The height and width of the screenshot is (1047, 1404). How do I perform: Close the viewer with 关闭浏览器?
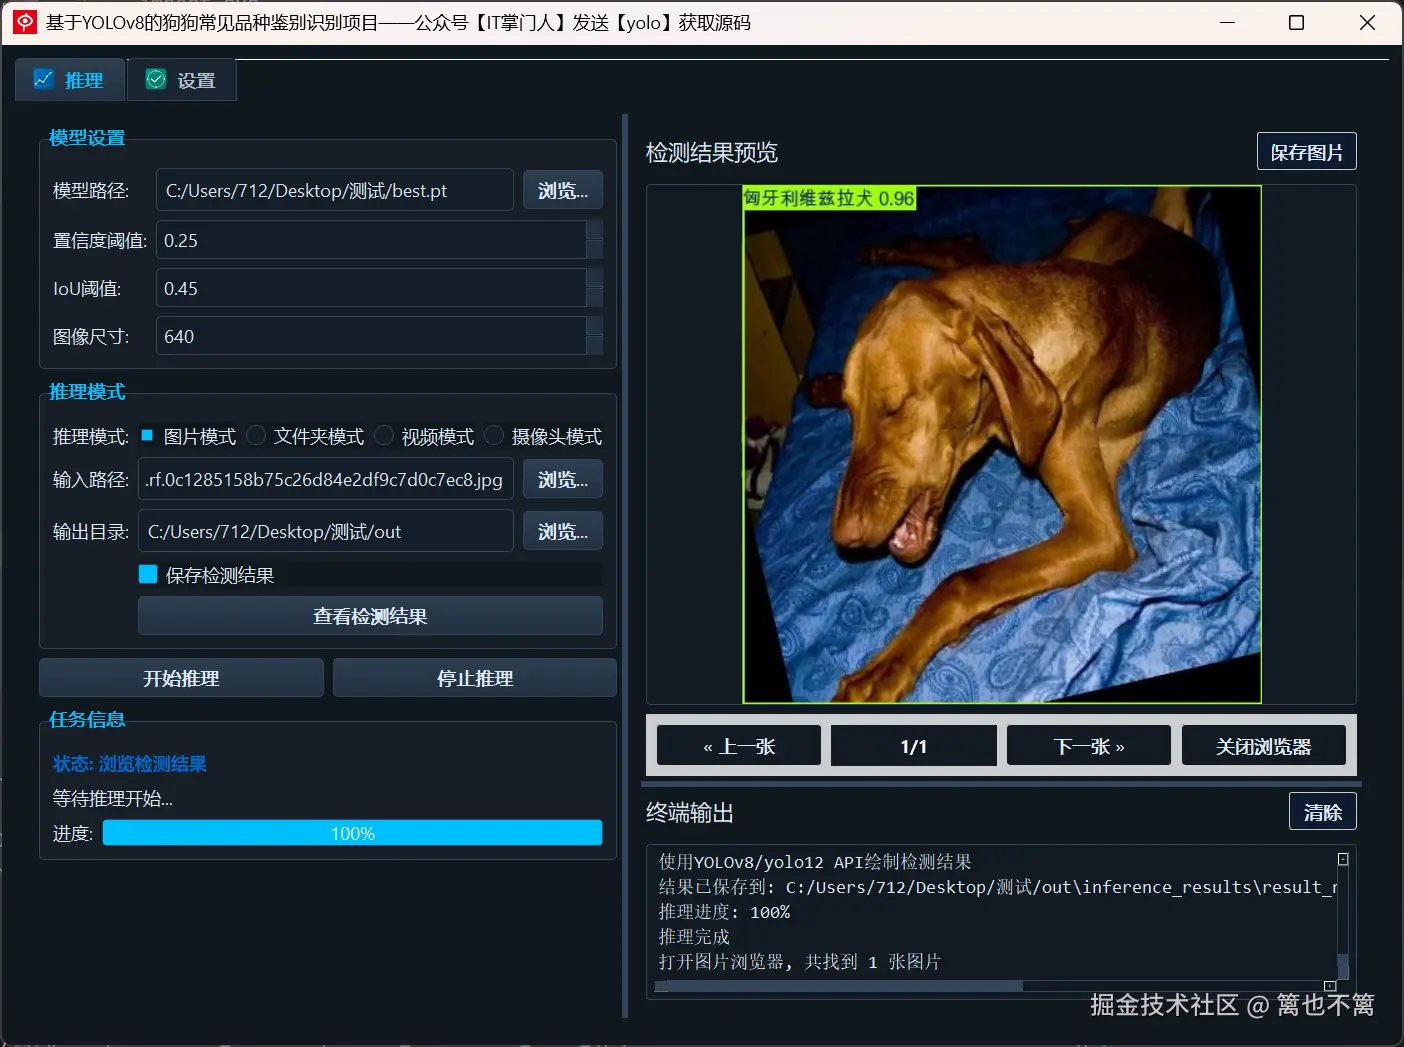click(x=1264, y=746)
